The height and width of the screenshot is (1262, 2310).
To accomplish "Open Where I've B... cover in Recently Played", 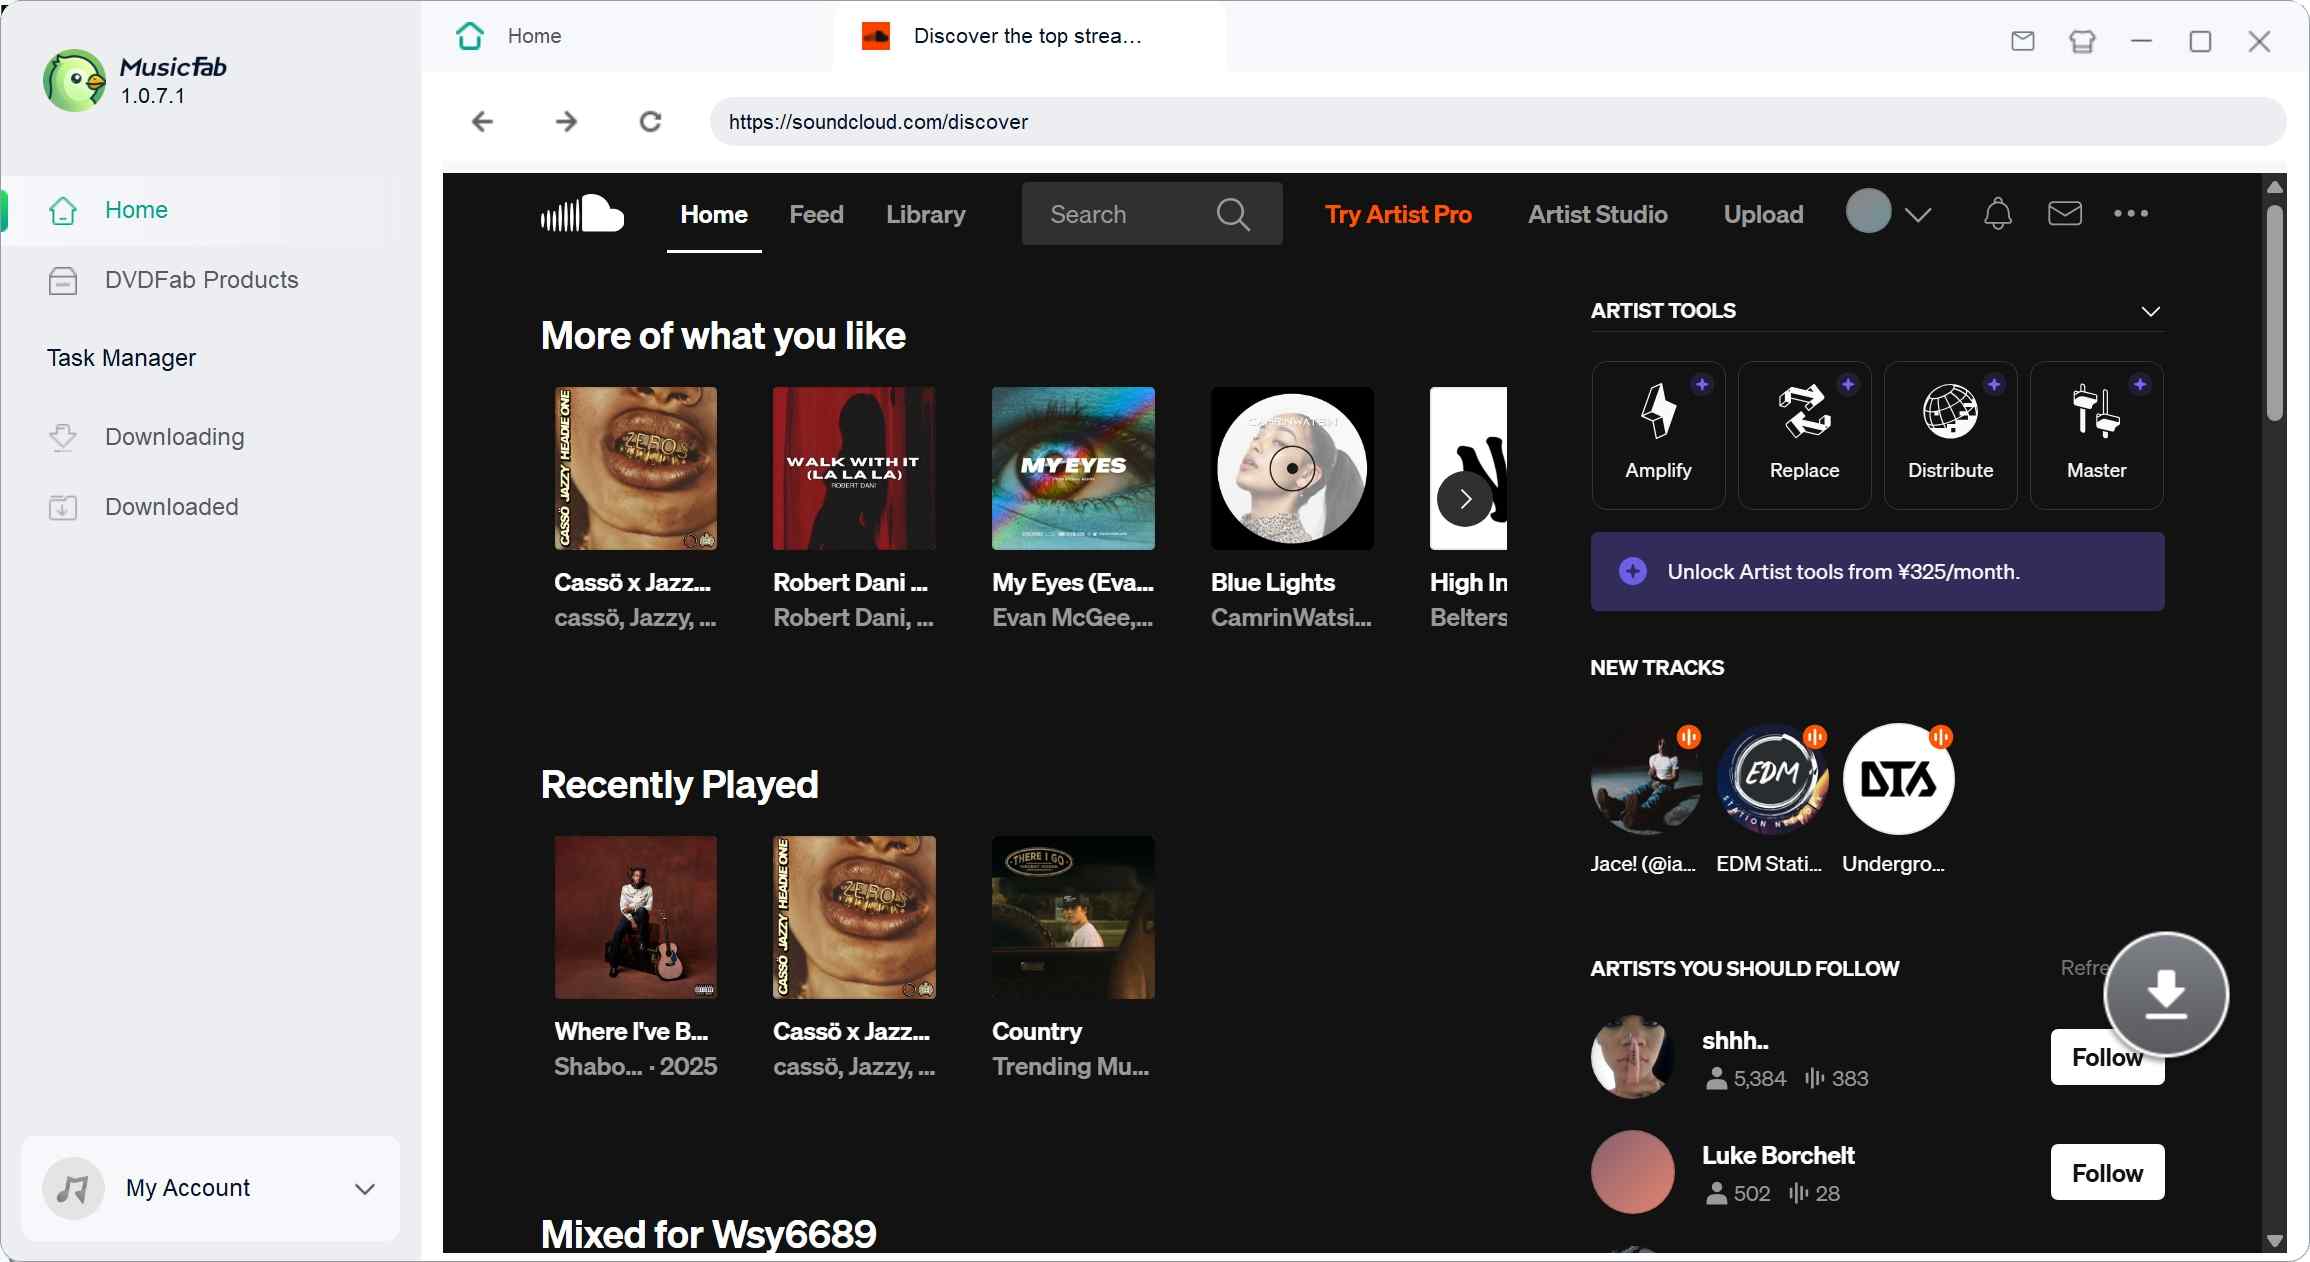I will click(635, 917).
